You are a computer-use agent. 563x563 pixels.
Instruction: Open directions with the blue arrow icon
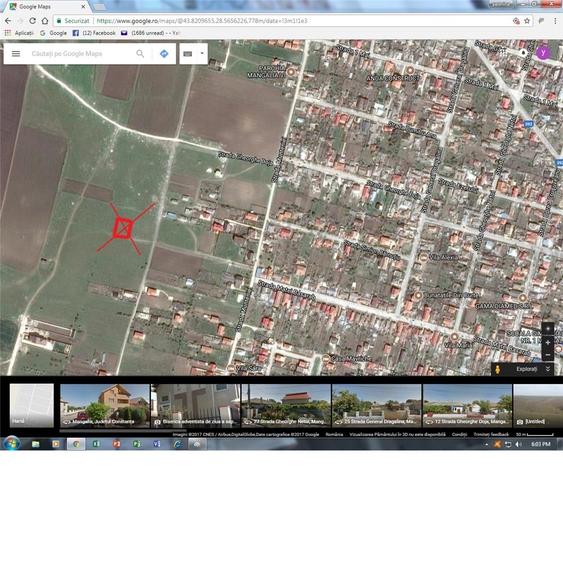pyautogui.click(x=164, y=54)
